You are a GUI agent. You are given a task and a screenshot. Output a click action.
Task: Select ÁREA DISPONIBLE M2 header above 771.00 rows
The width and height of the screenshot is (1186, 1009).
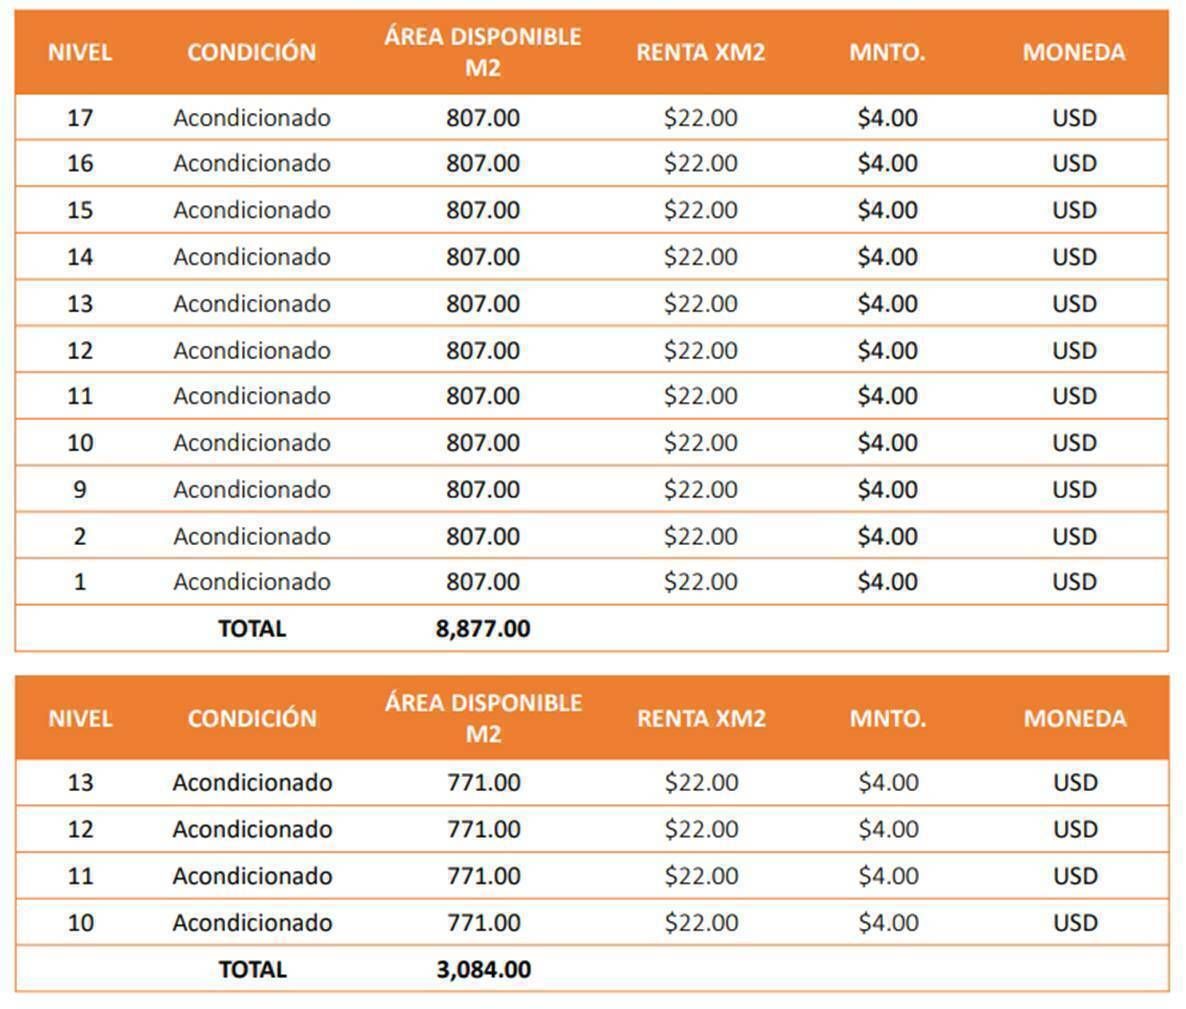point(484,718)
